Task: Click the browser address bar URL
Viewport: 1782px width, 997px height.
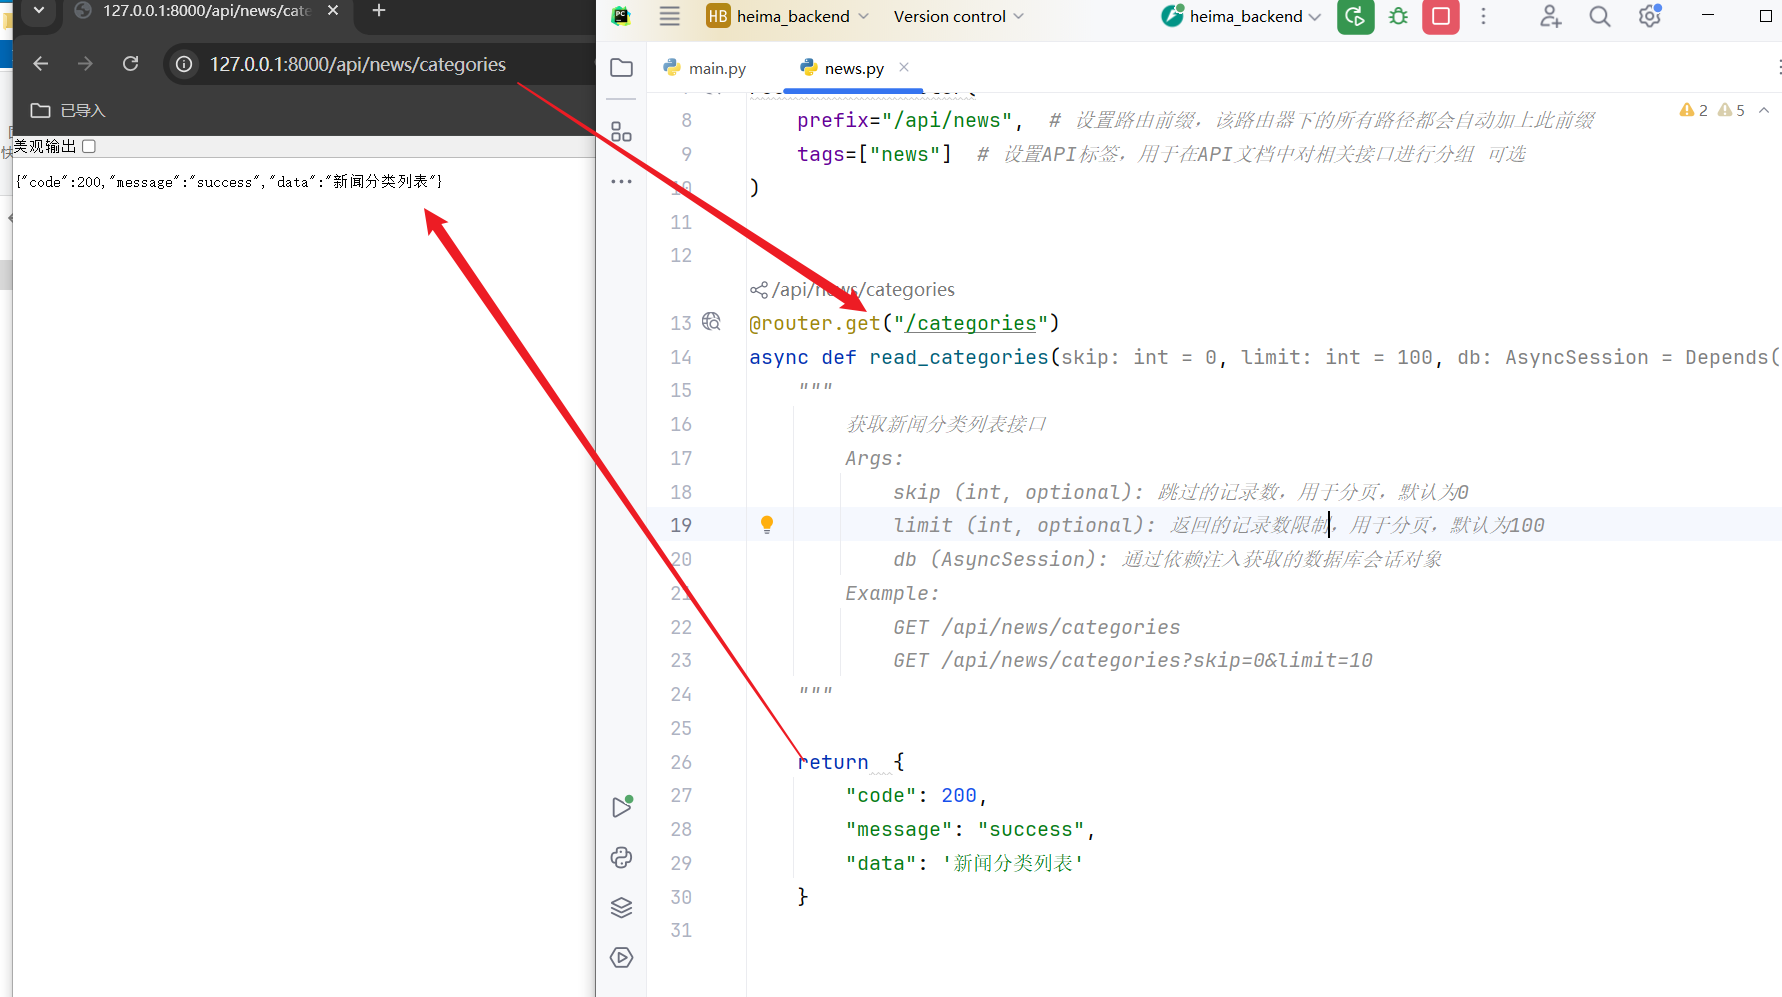Action: (x=357, y=64)
